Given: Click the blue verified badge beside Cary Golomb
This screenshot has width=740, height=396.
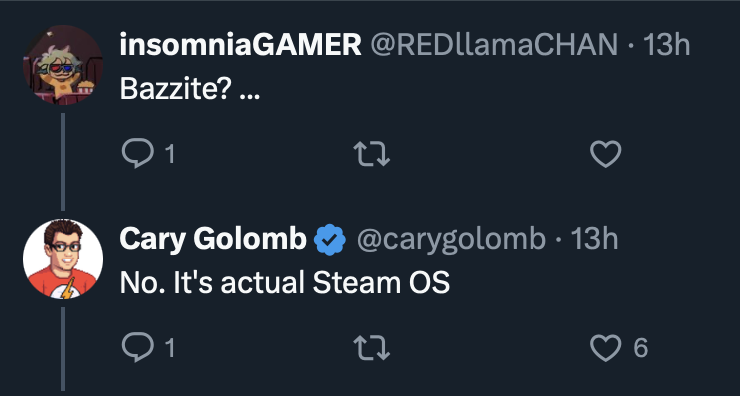Looking at the screenshot, I should [330, 240].
